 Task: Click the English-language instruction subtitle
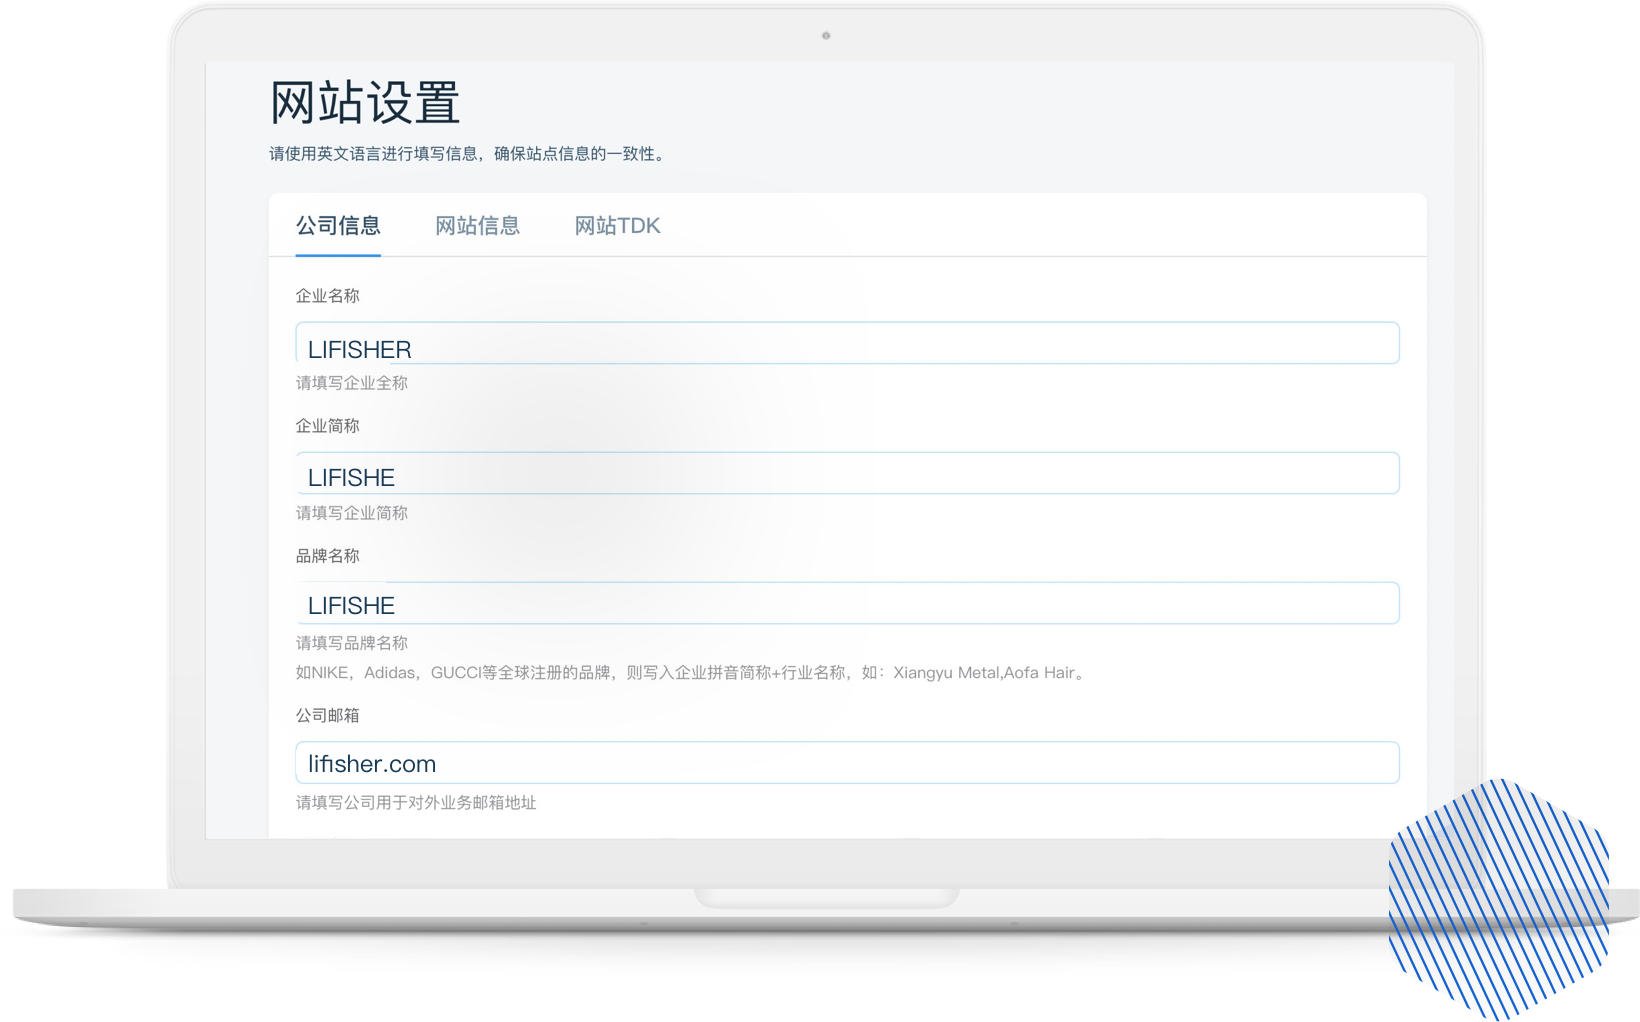(x=468, y=154)
